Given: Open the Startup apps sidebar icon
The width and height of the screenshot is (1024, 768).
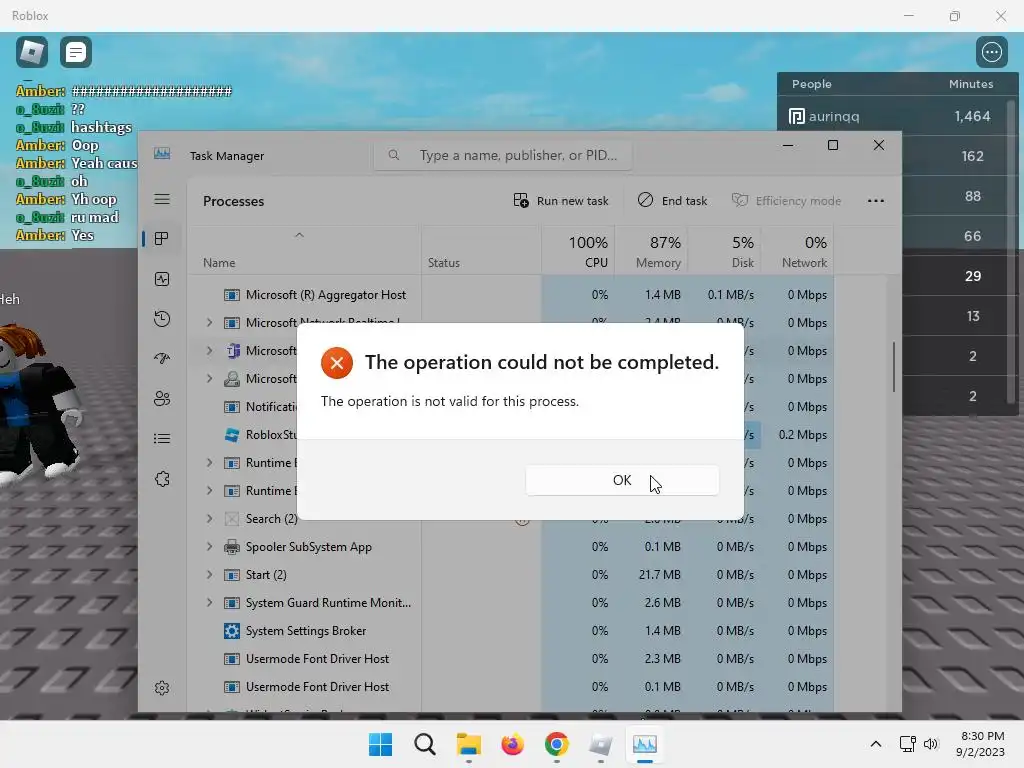Looking at the screenshot, I should point(162,359).
